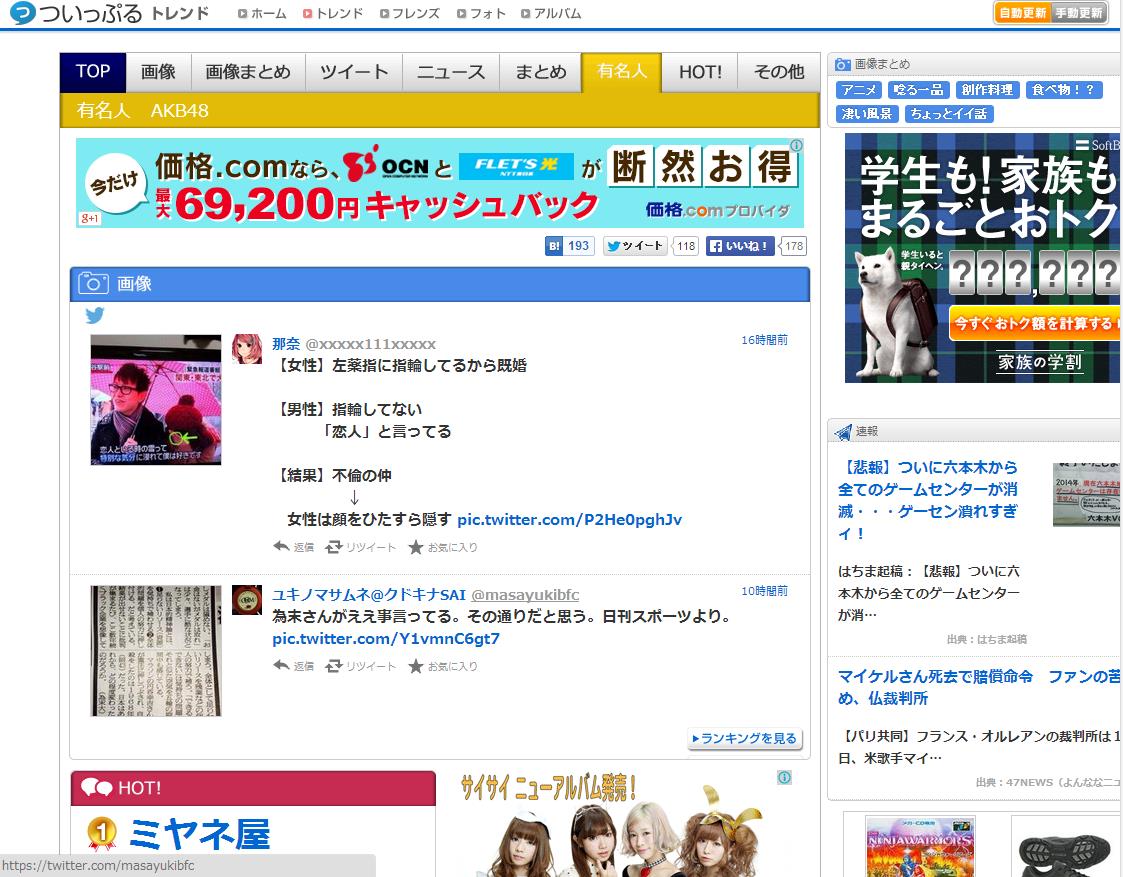The width and height of the screenshot is (1123, 877).
Task: Favorite (お気に入り) ユキノマサムネ's tweet
Action: click(x=443, y=666)
